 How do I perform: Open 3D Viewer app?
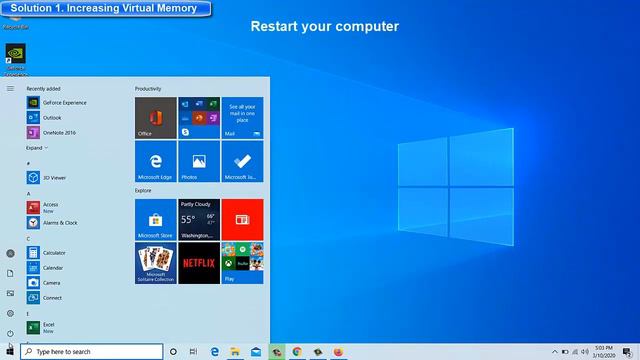click(47, 178)
